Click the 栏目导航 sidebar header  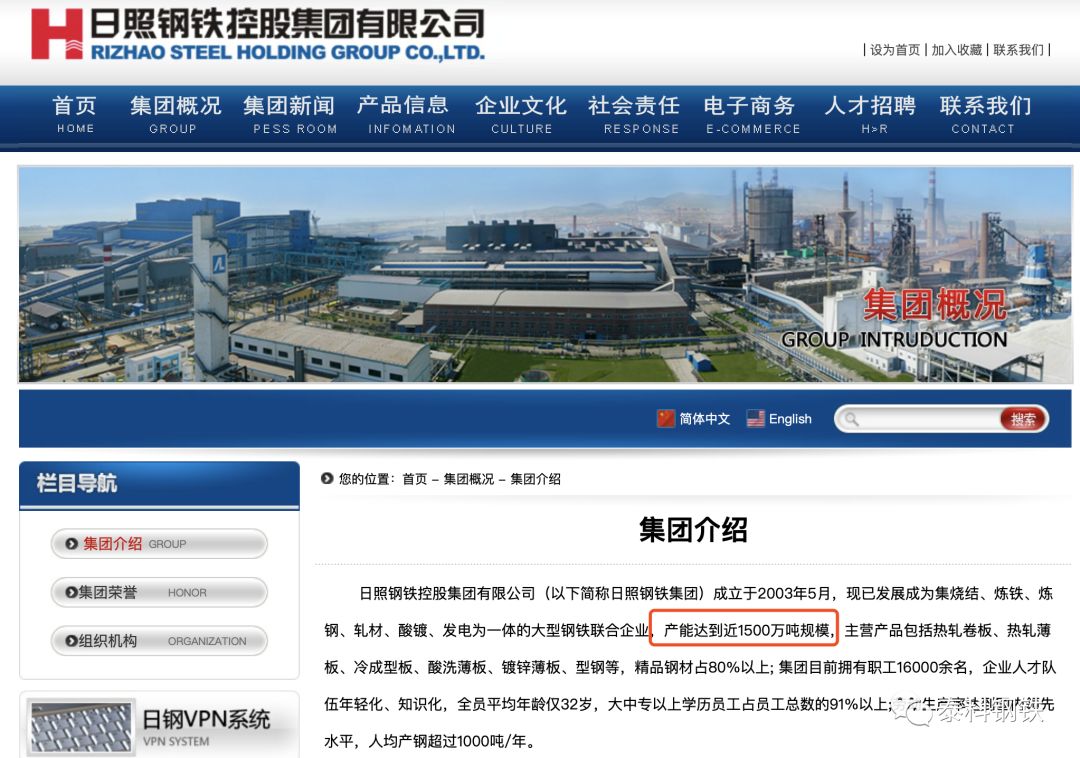point(159,485)
